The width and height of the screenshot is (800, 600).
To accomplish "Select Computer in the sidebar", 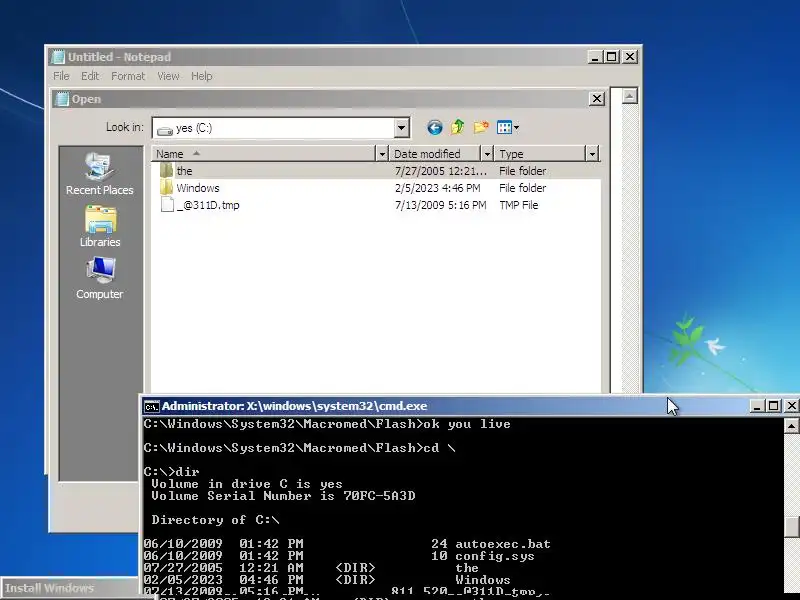I will click(x=99, y=278).
